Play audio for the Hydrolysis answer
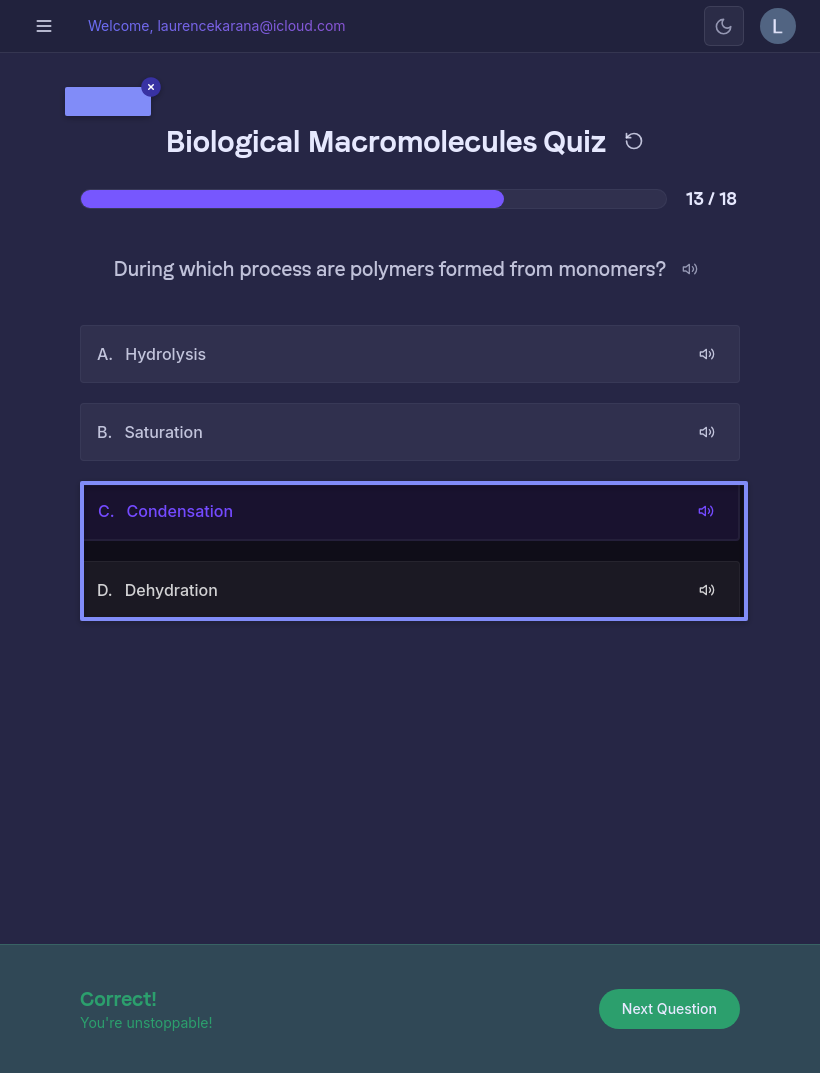Viewport: 820px width, 1073px height. click(x=707, y=354)
